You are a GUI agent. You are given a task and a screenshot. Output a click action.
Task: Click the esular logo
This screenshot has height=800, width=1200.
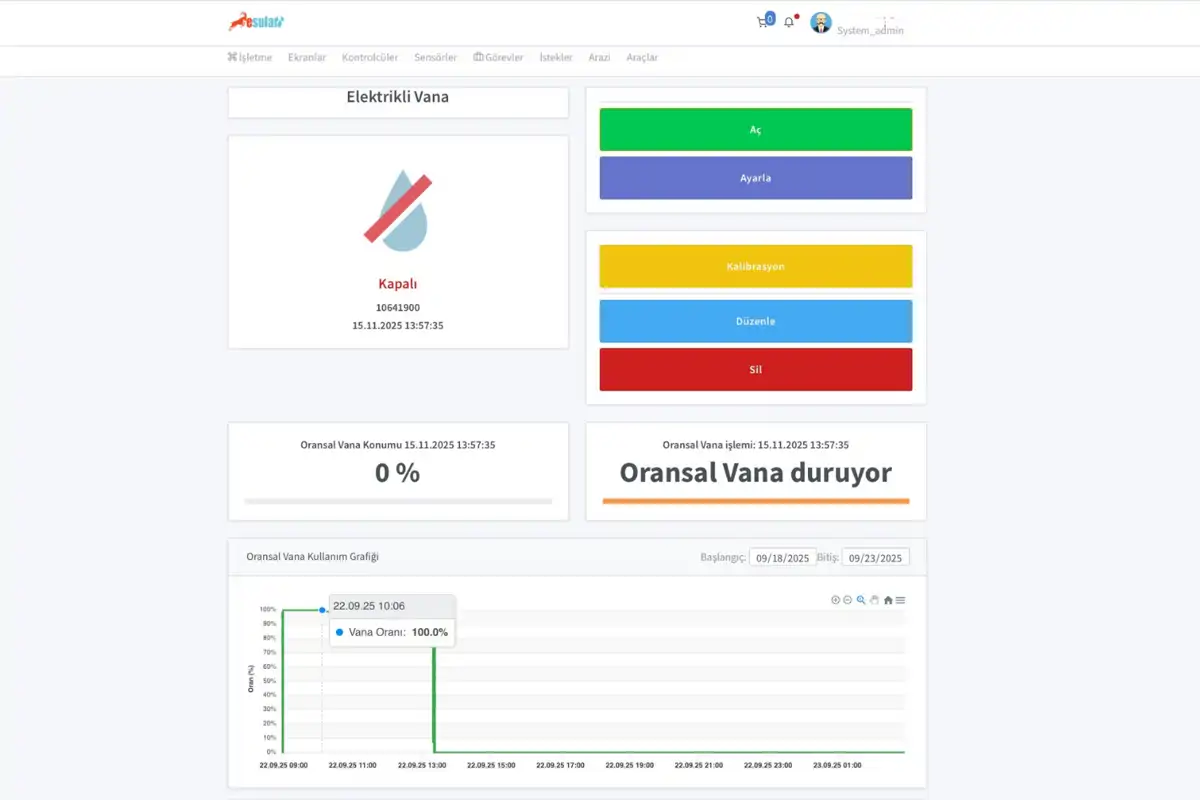[x=256, y=22]
